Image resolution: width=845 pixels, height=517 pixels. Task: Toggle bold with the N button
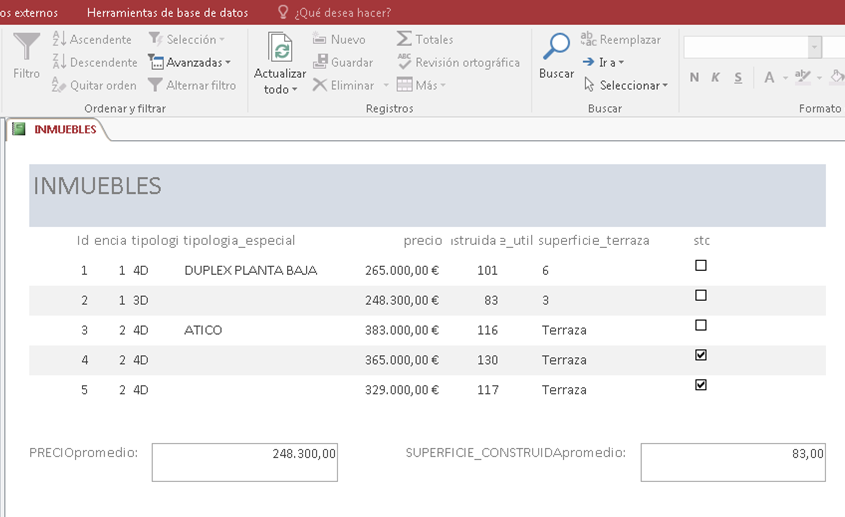tap(694, 78)
